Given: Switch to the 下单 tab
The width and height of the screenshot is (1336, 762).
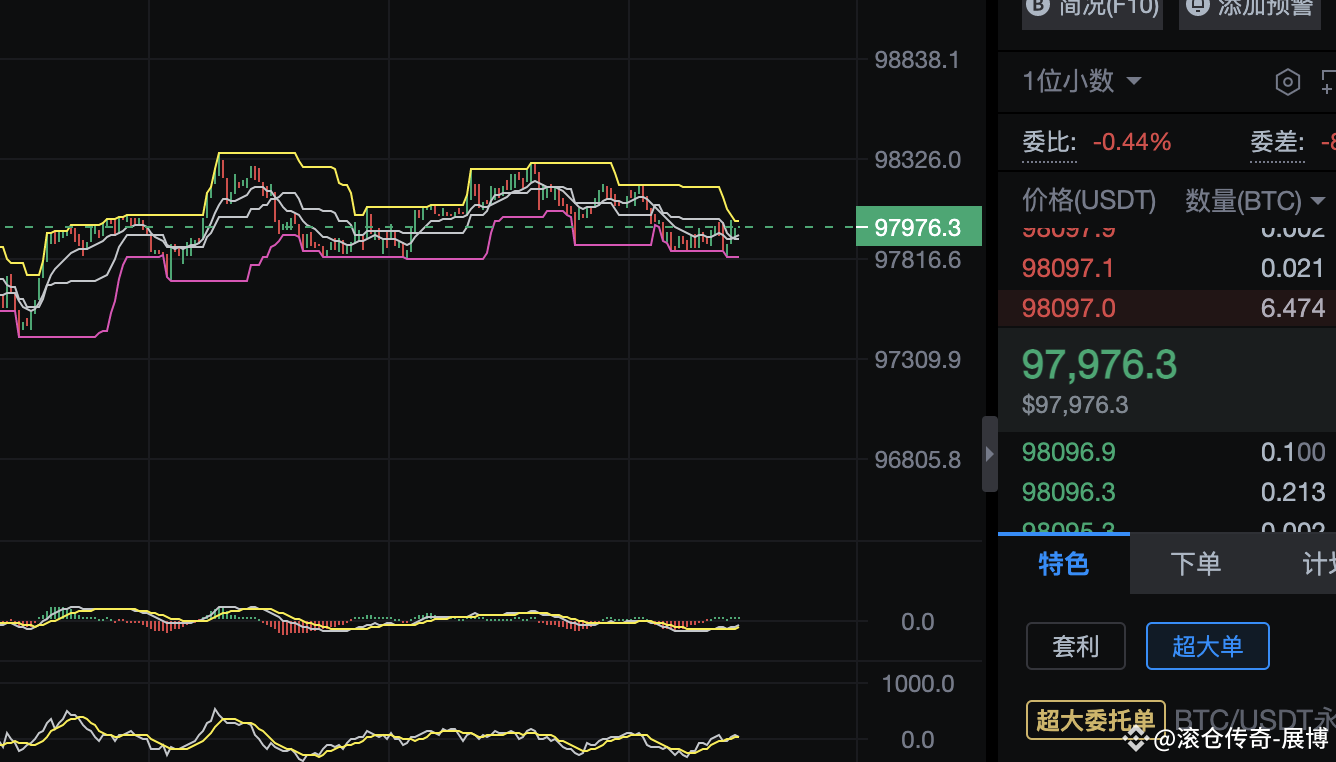Looking at the screenshot, I should (x=1195, y=564).
